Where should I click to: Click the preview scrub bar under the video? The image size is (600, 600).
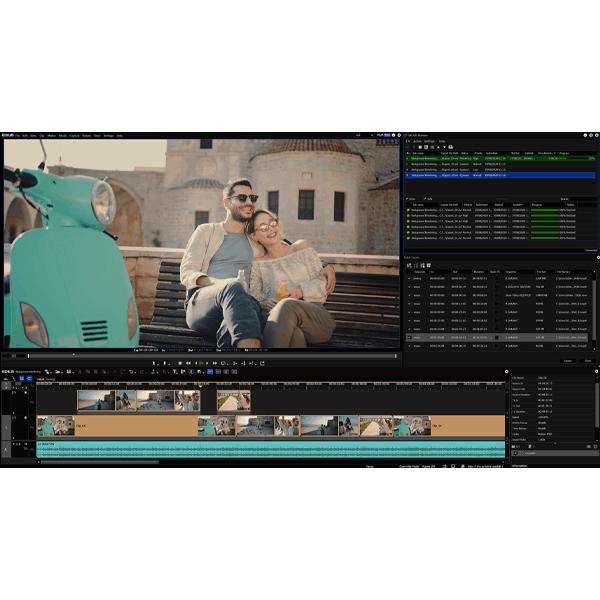(212, 356)
